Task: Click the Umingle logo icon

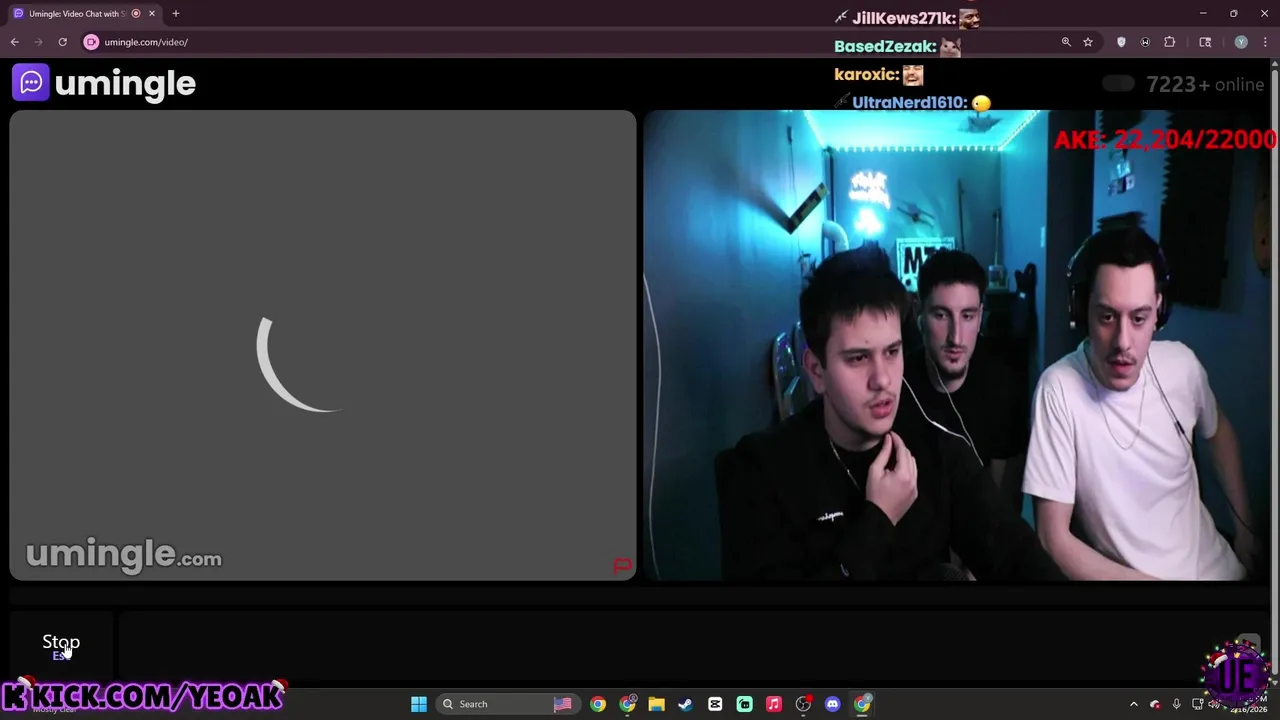Action: [30, 83]
